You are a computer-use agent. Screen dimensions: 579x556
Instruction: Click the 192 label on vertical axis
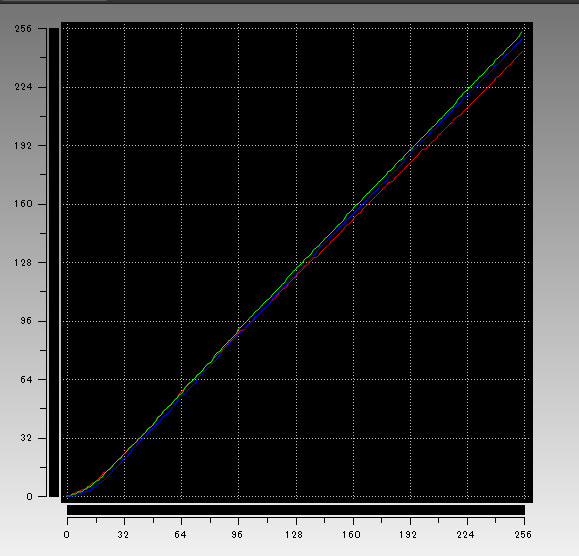(x=24, y=145)
